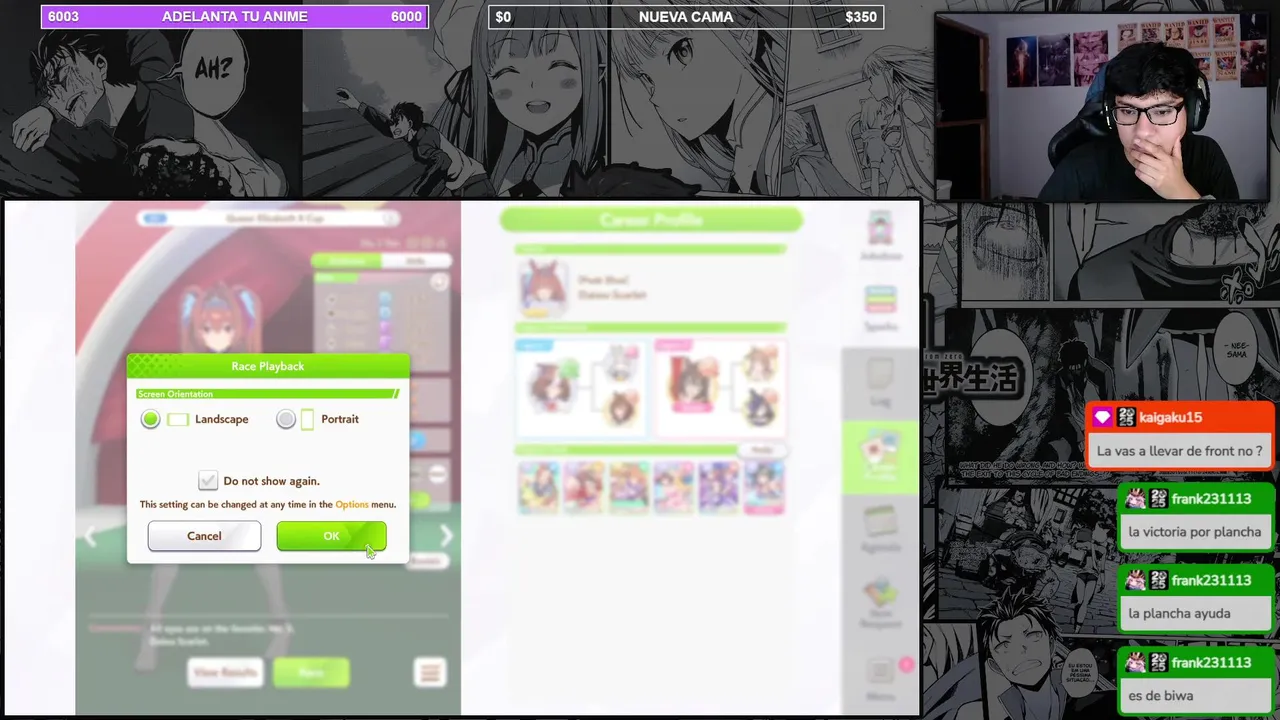This screenshot has width=1280, height=720.
Task: Click the Race Playback dialog title
Action: [268, 366]
